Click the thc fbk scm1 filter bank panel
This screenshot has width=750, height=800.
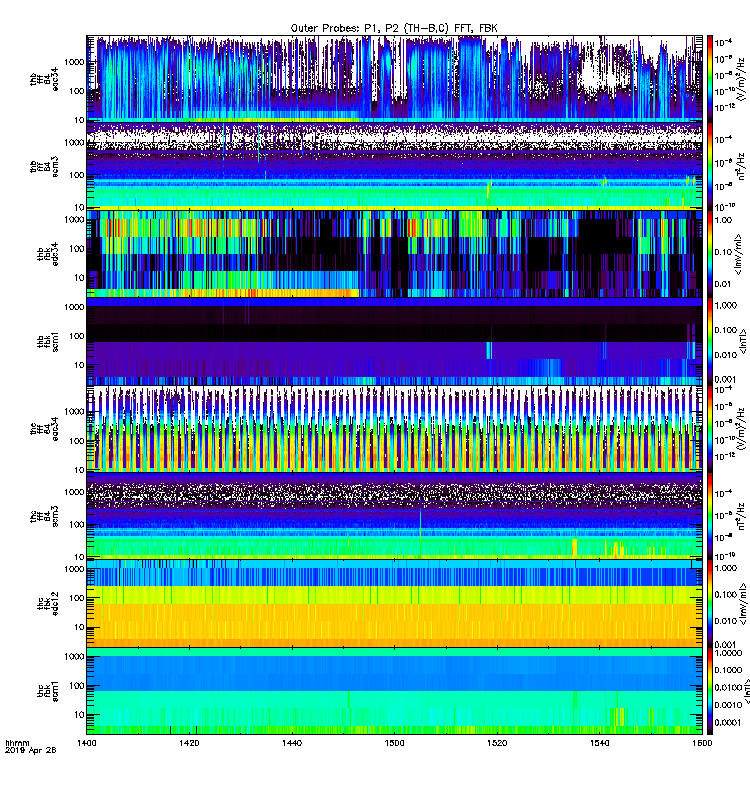pyautogui.click(x=394, y=691)
